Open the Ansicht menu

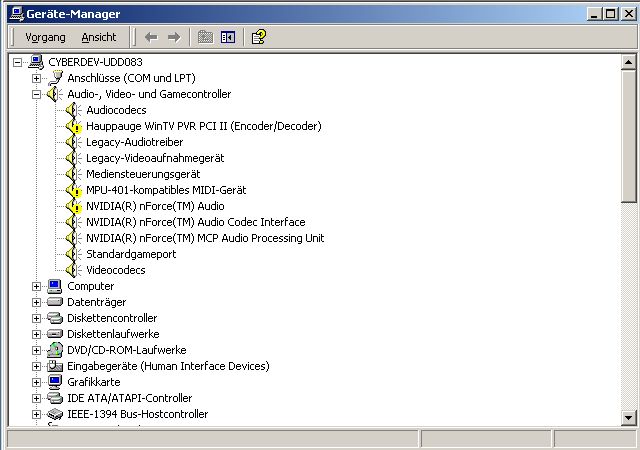pos(99,38)
